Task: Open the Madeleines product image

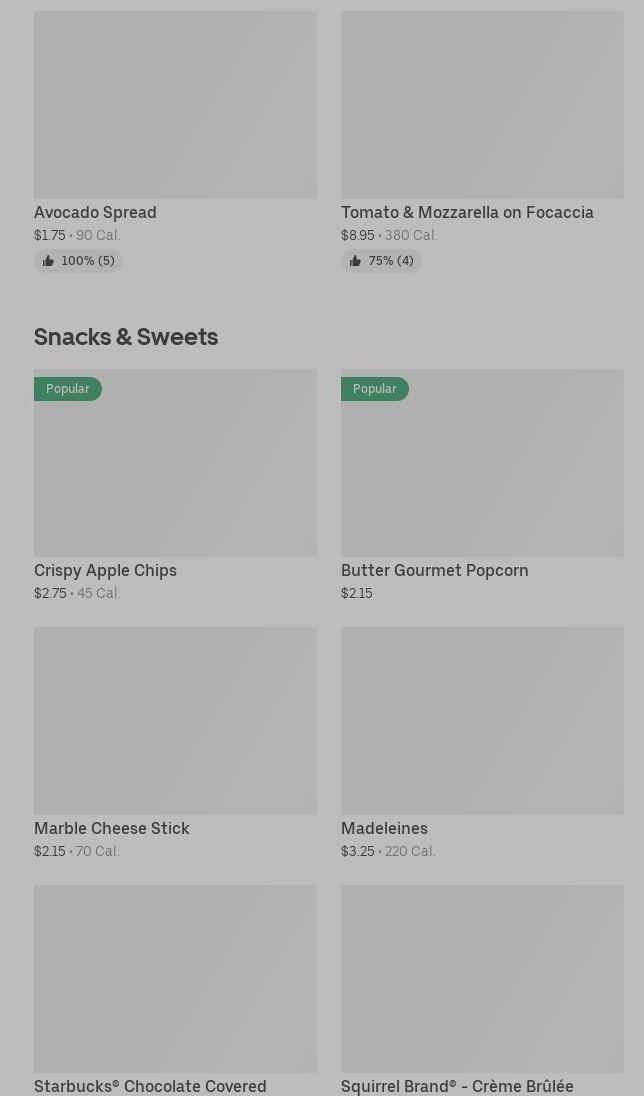Action: 482,720
